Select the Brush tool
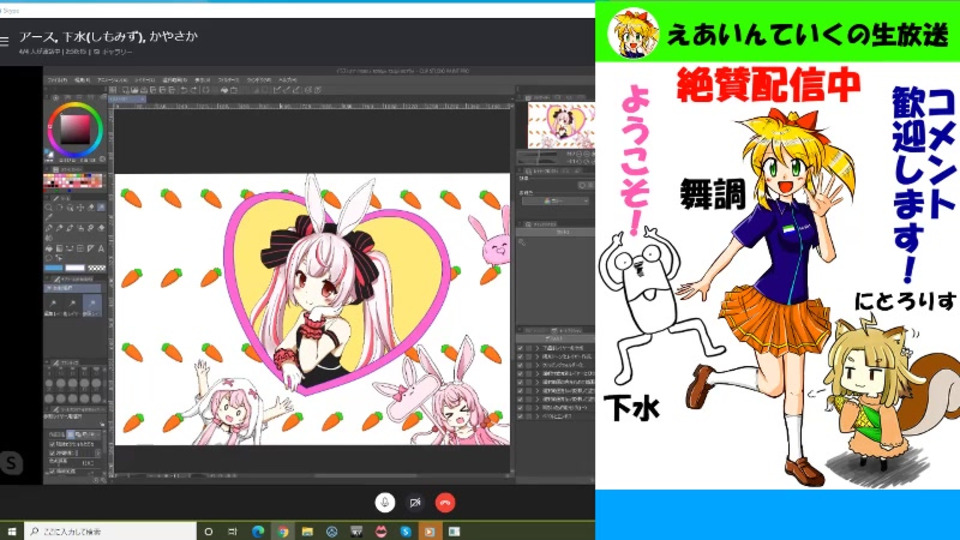The height and width of the screenshot is (540, 960). (70, 228)
